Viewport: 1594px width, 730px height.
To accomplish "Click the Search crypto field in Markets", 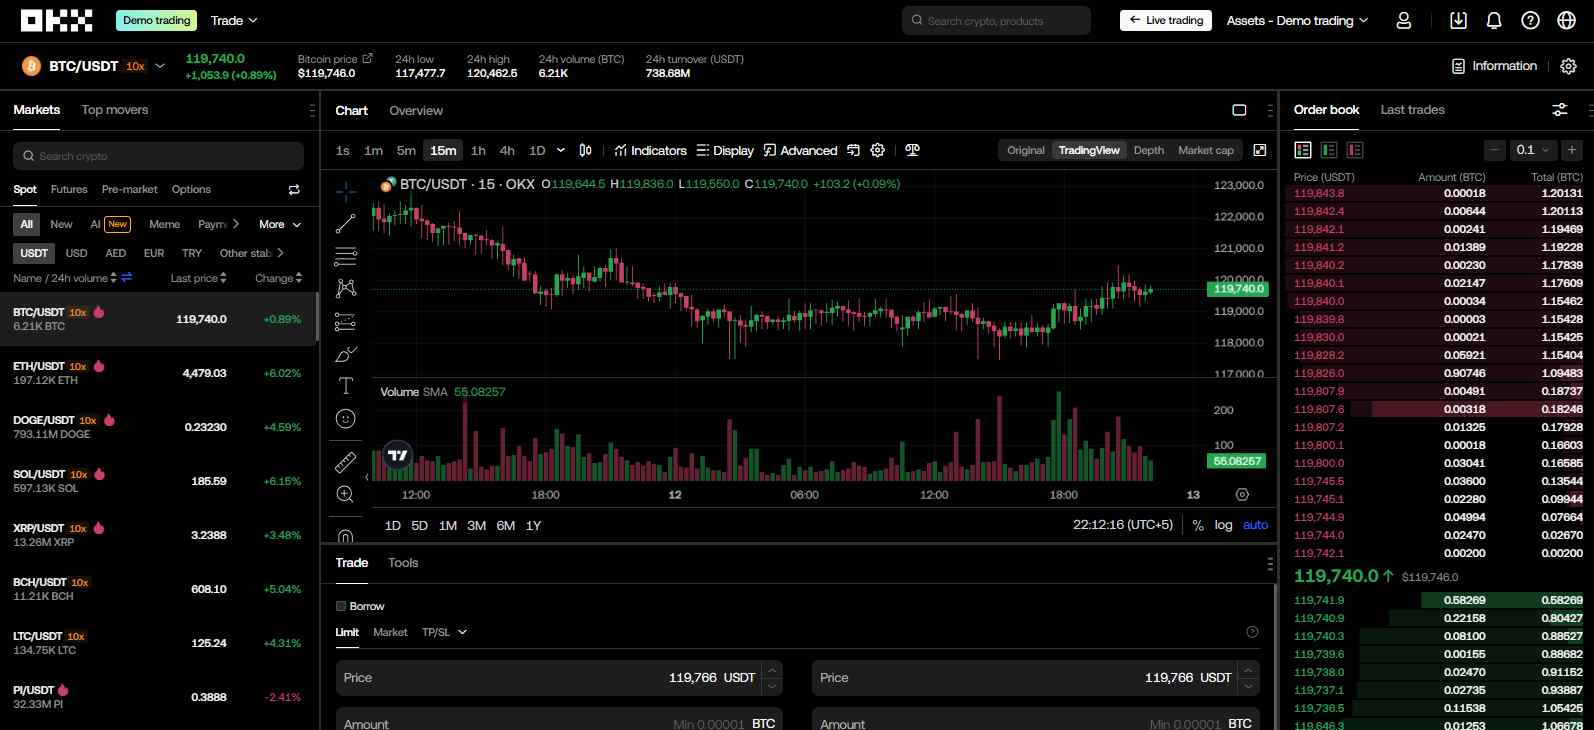I will point(158,156).
